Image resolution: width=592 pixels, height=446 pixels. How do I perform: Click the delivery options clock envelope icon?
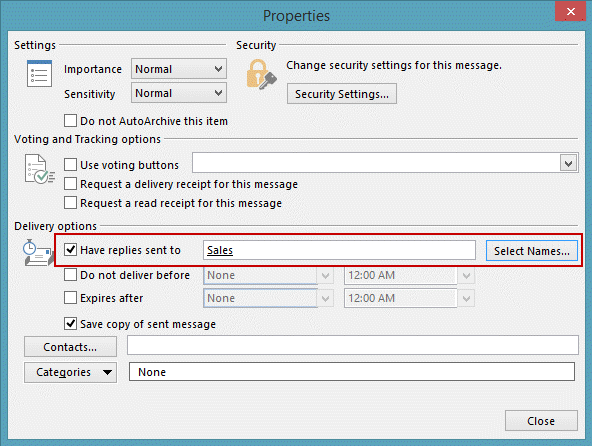pos(37,253)
